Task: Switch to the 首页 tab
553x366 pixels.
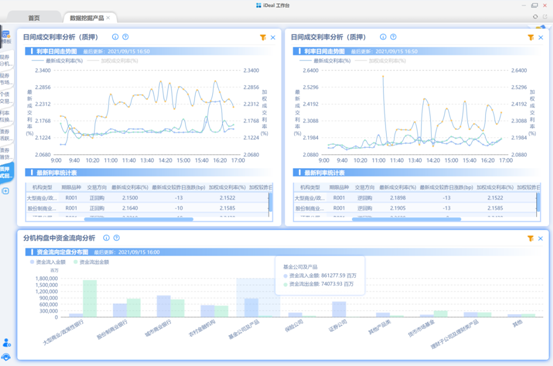Action: (34, 18)
